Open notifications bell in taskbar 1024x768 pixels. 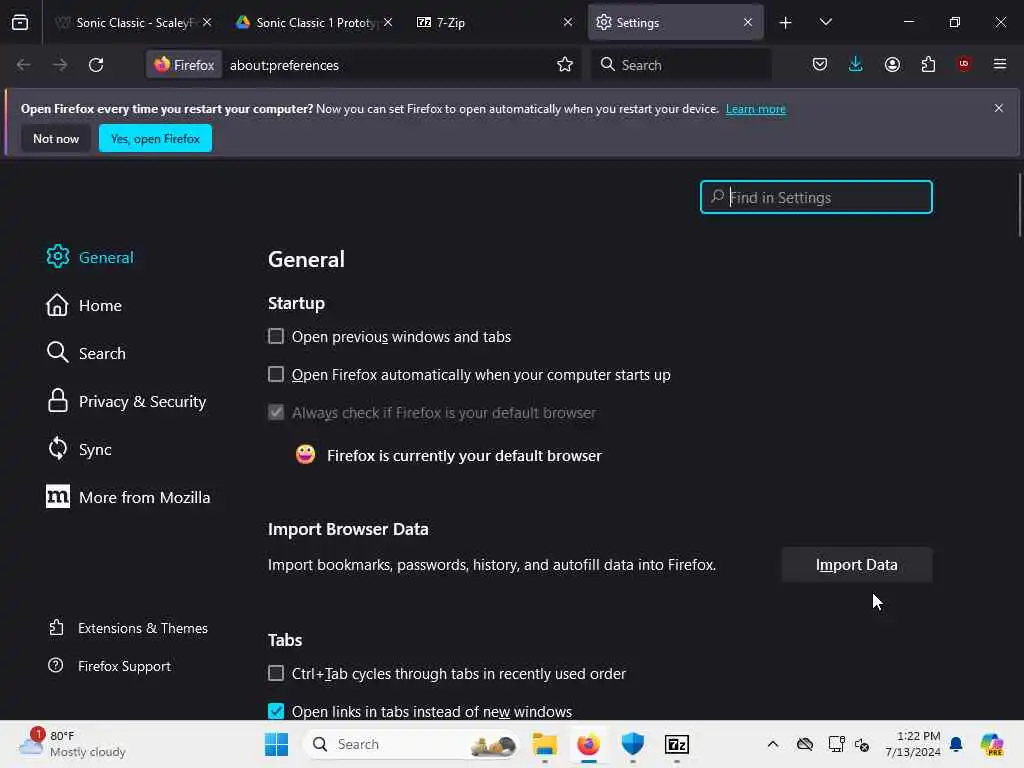click(x=956, y=744)
